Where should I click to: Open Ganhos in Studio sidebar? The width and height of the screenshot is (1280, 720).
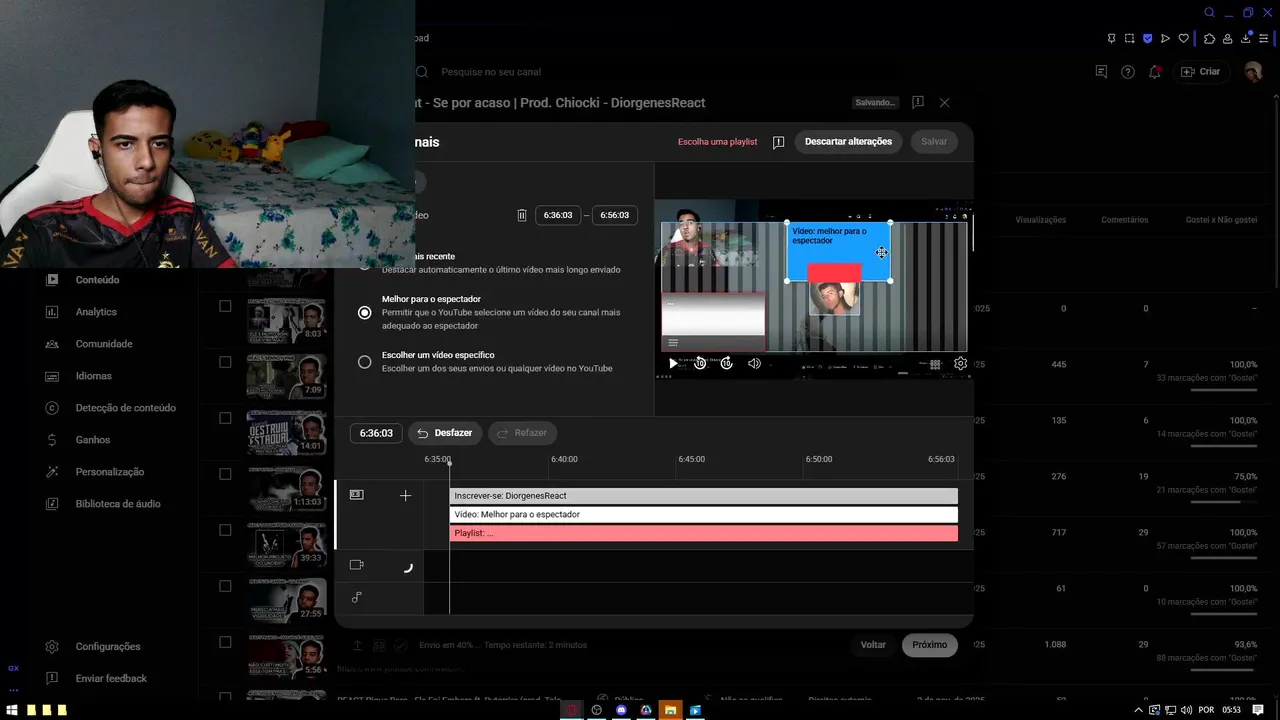[x=92, y=440]
